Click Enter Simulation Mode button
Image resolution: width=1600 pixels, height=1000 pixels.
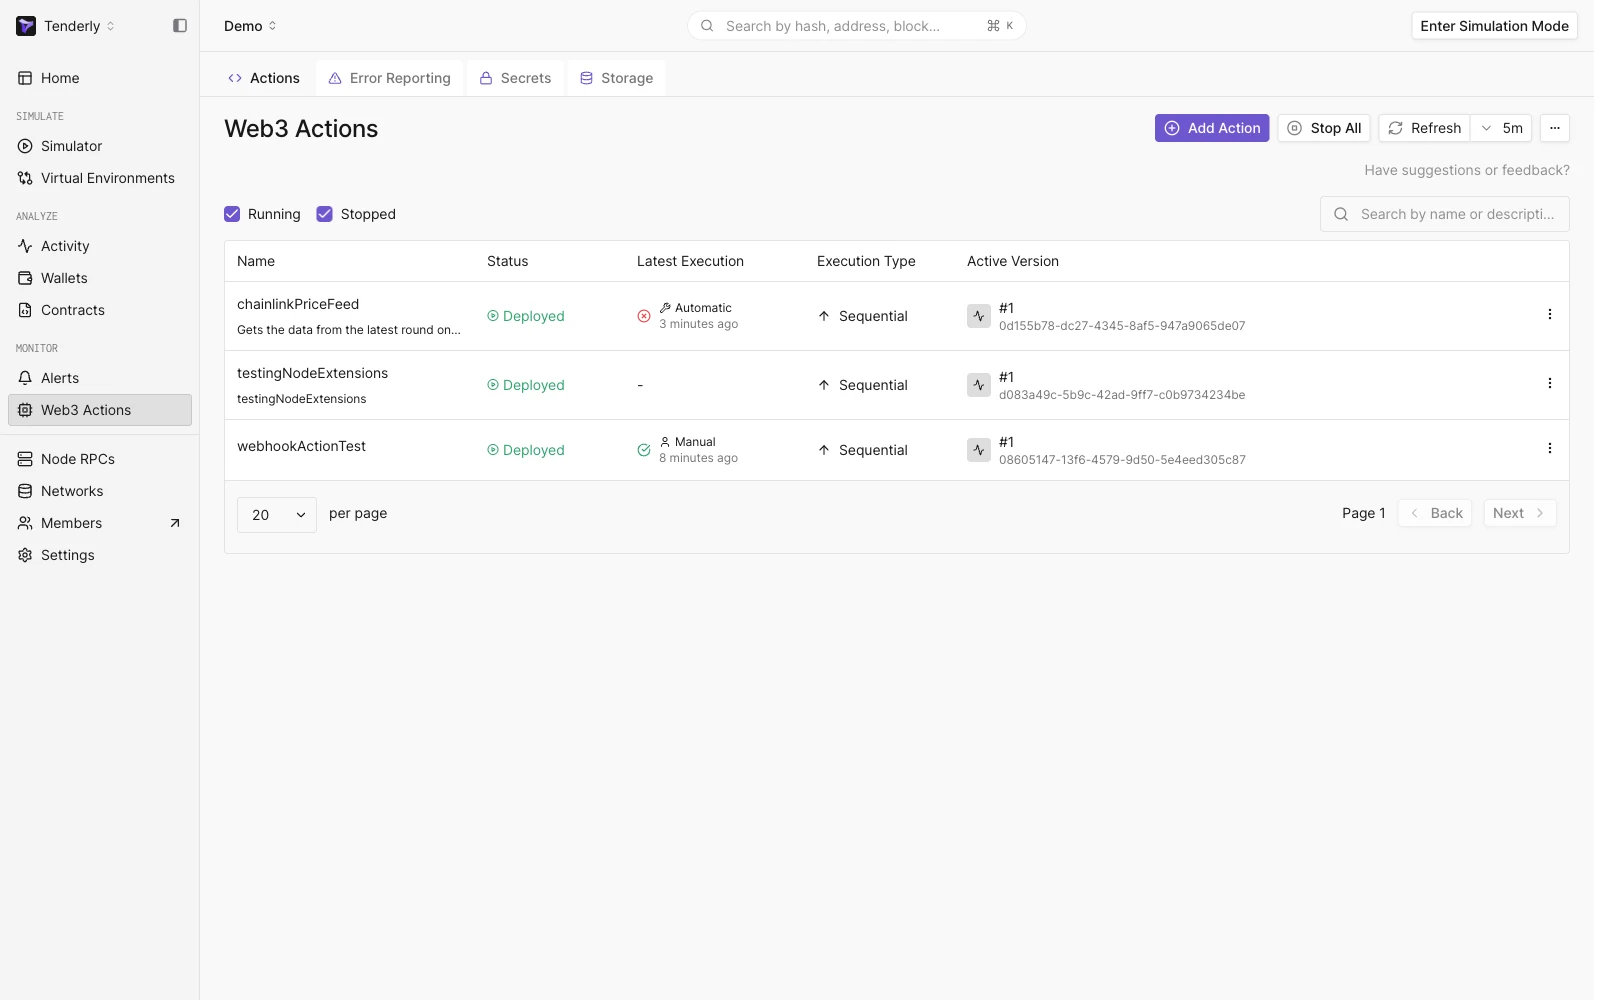pyautogui.click(x=1495, y=26)
